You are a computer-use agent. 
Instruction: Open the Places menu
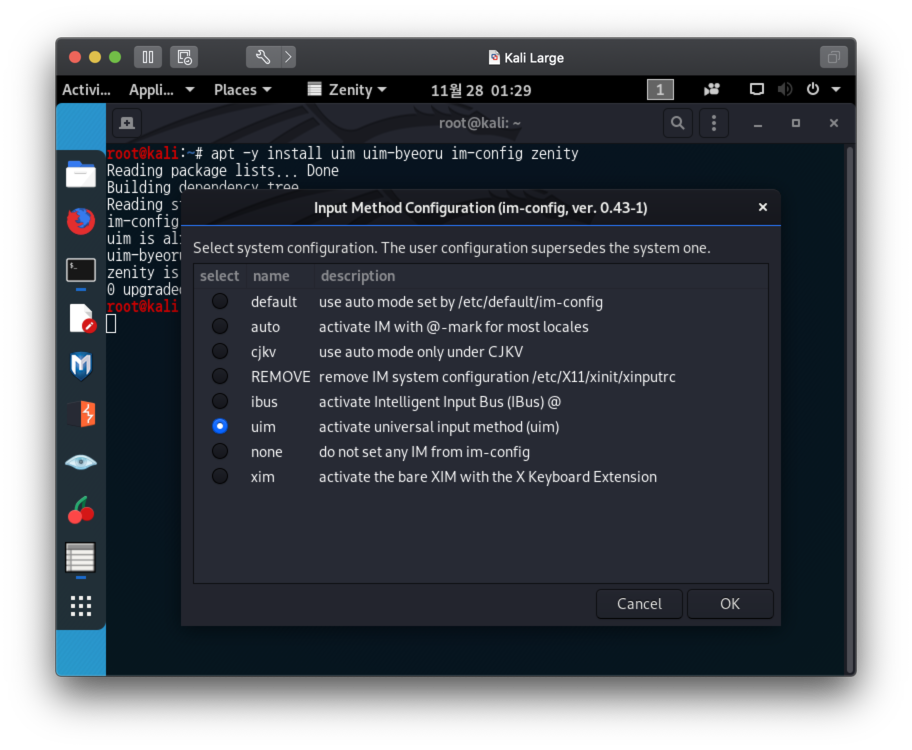pyautogui.click(x=243, y=90)
